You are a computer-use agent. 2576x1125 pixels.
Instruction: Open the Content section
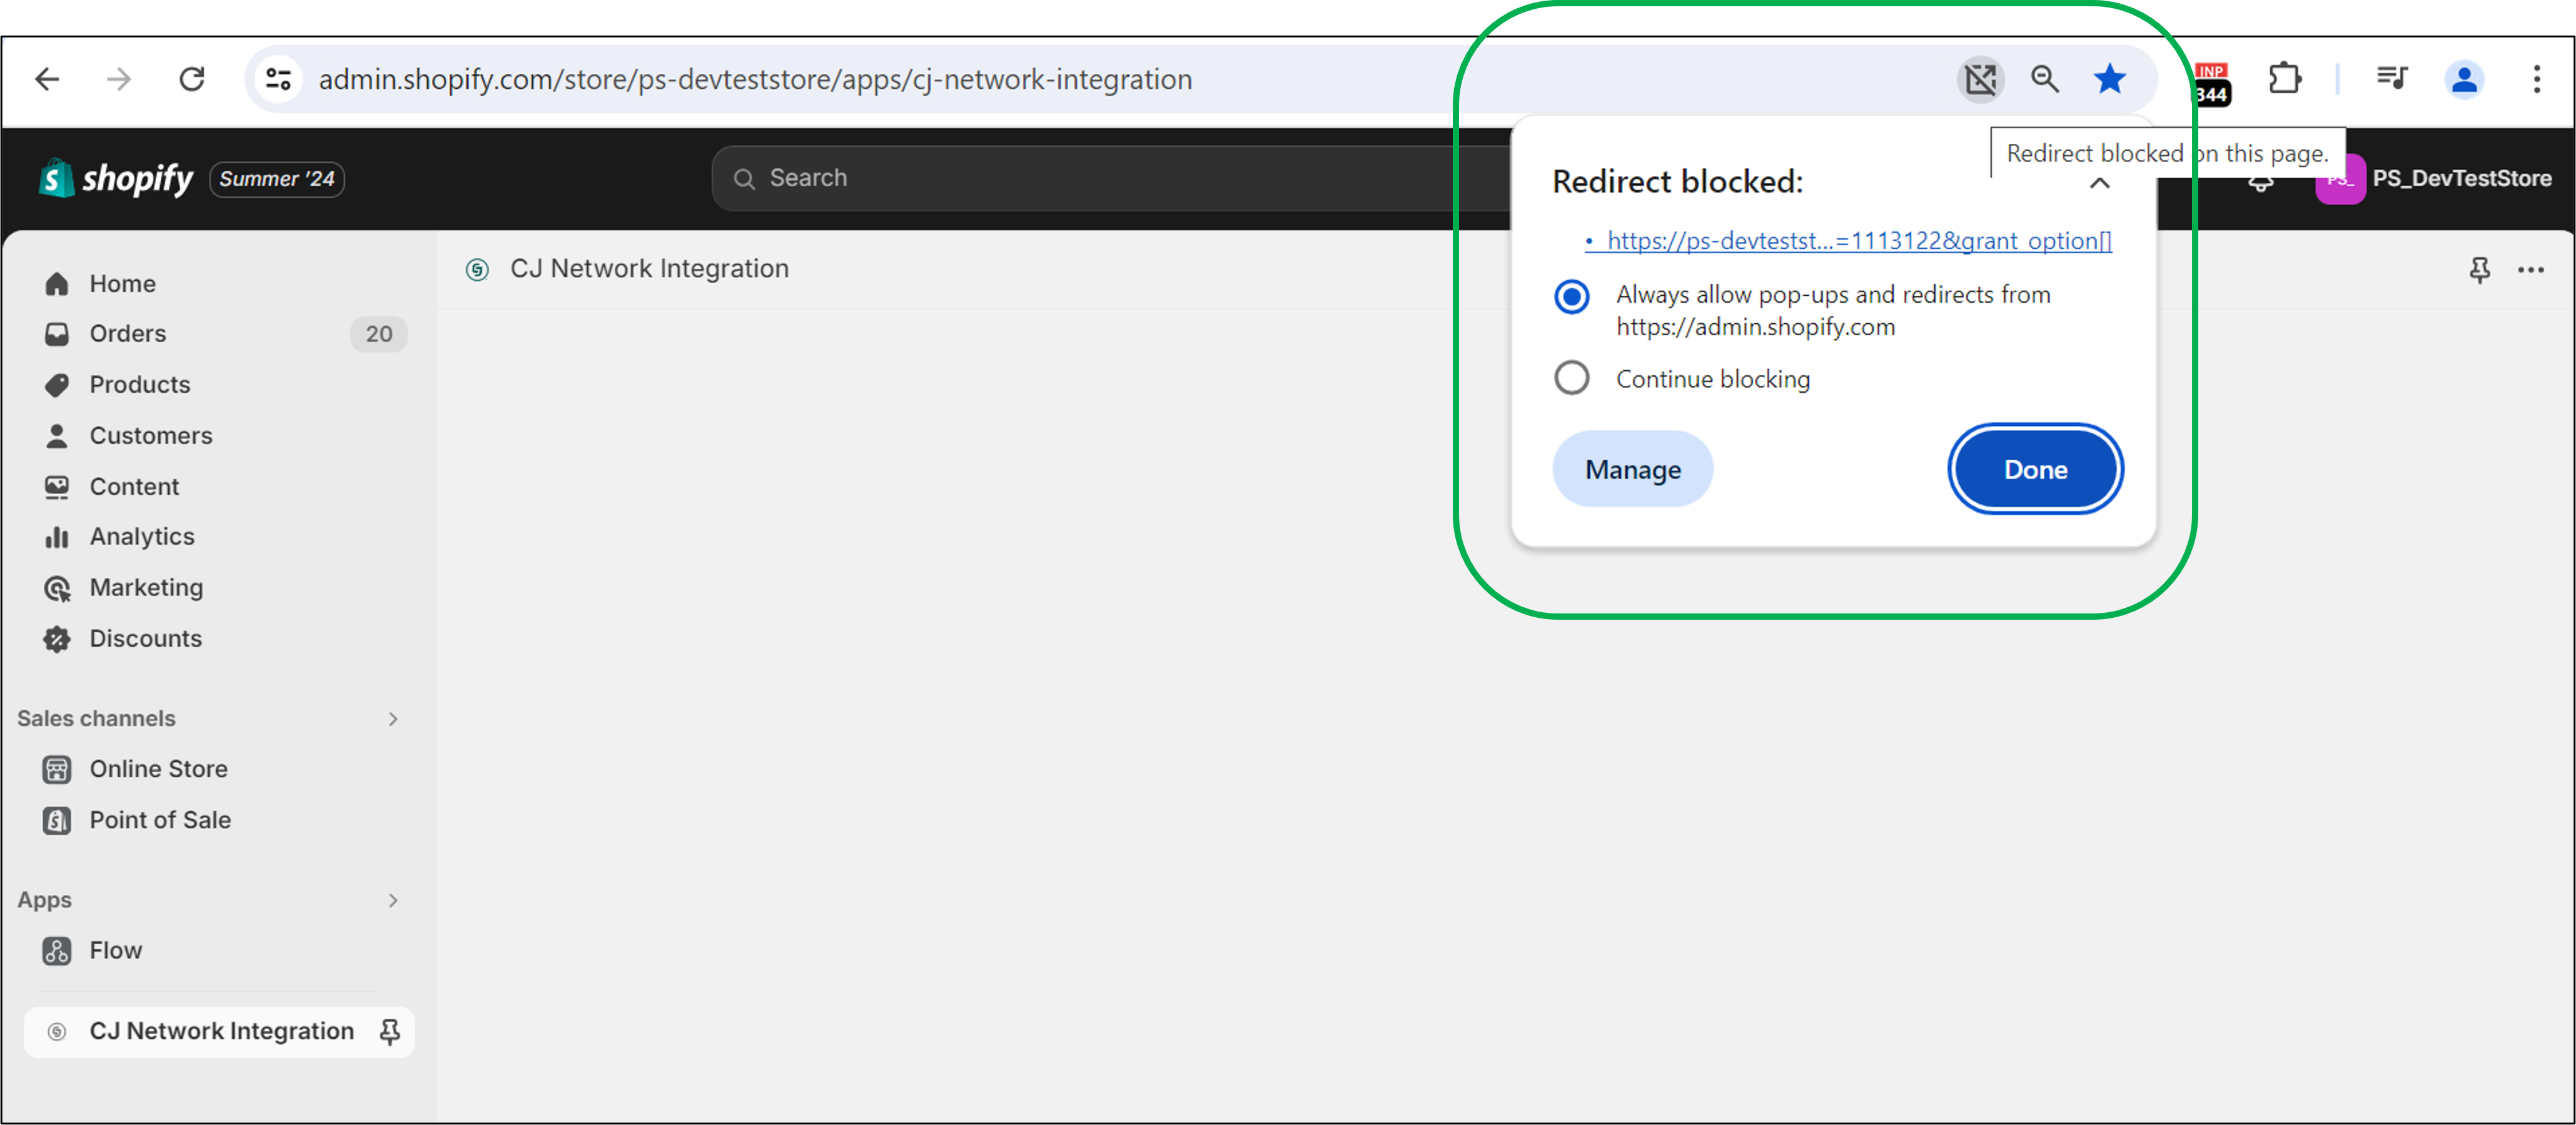(x=135, y=486)
